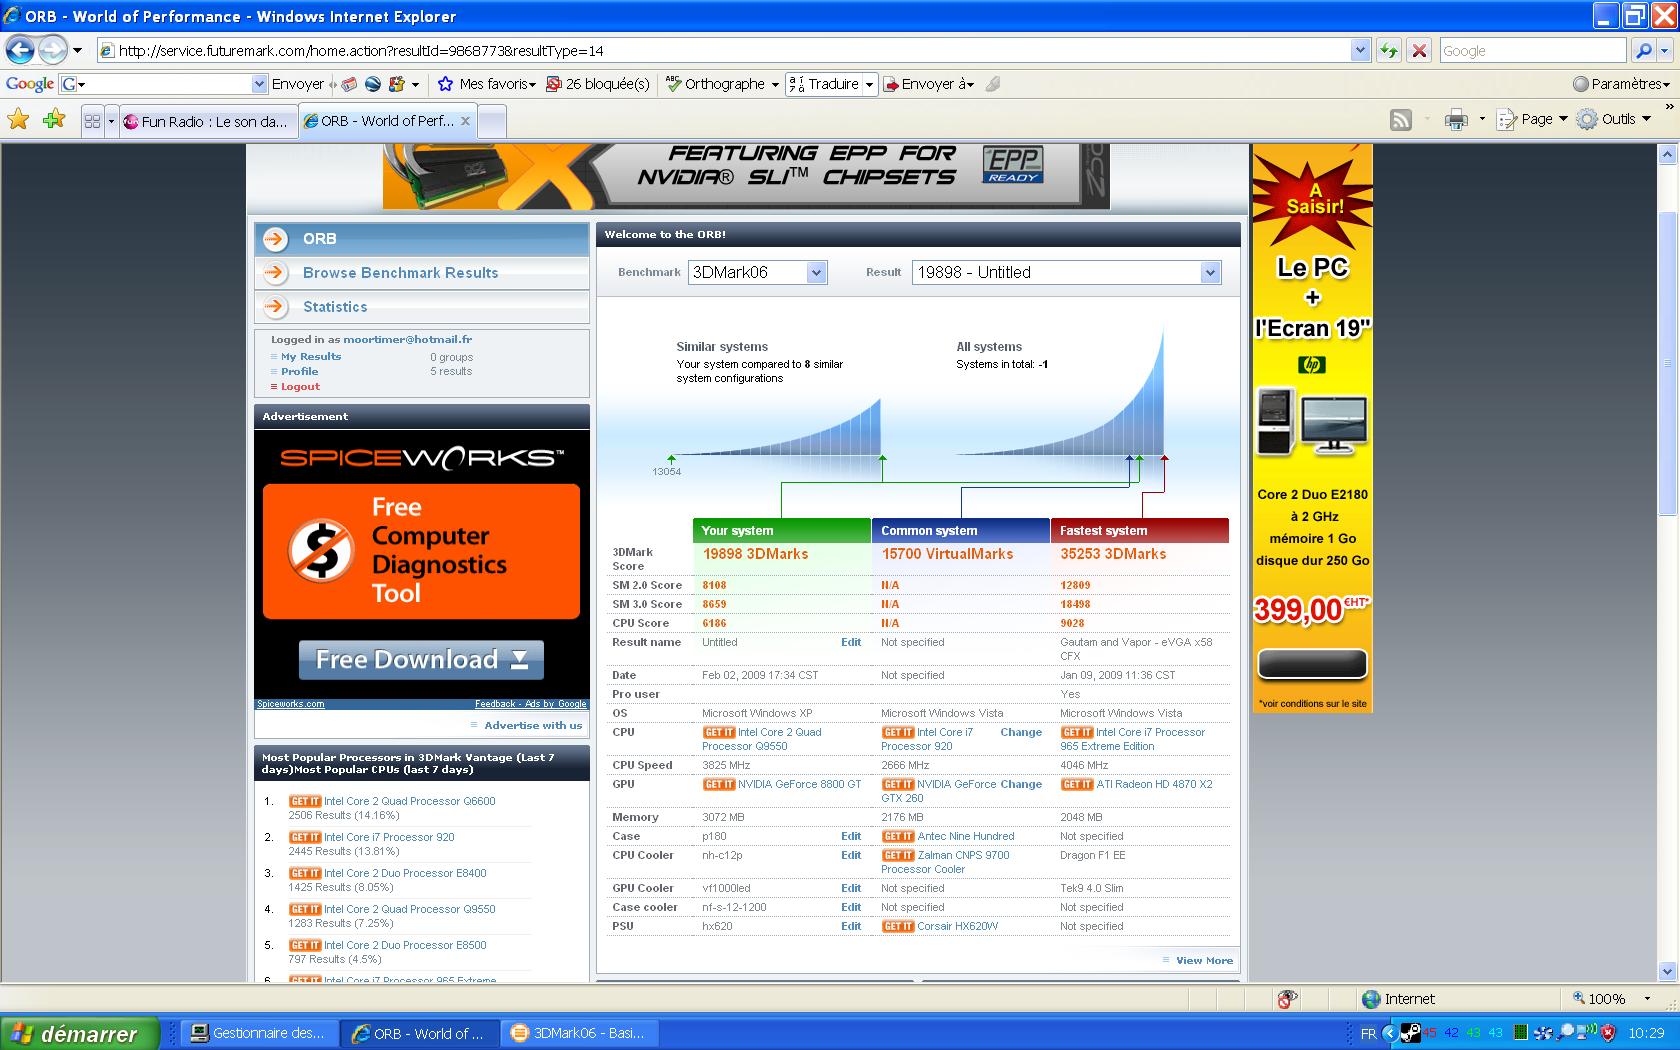Click the Windows démarrer start button
Image resolution: width=1680 pixels, height=1050 pixels.
[80, 1033]
